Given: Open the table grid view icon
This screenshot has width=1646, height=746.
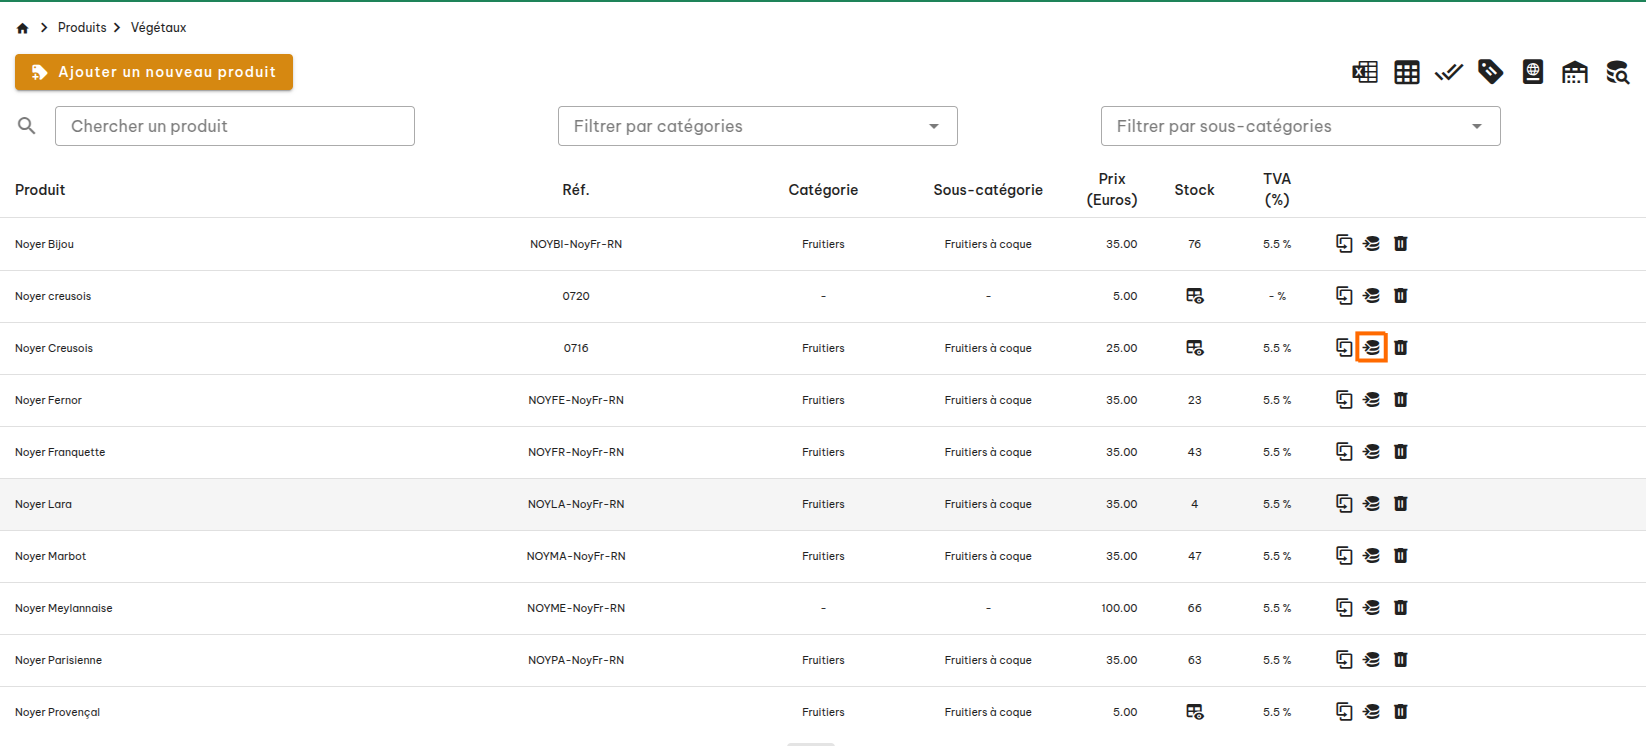Looking at the screenshot, I should (x=1407, y=72).
